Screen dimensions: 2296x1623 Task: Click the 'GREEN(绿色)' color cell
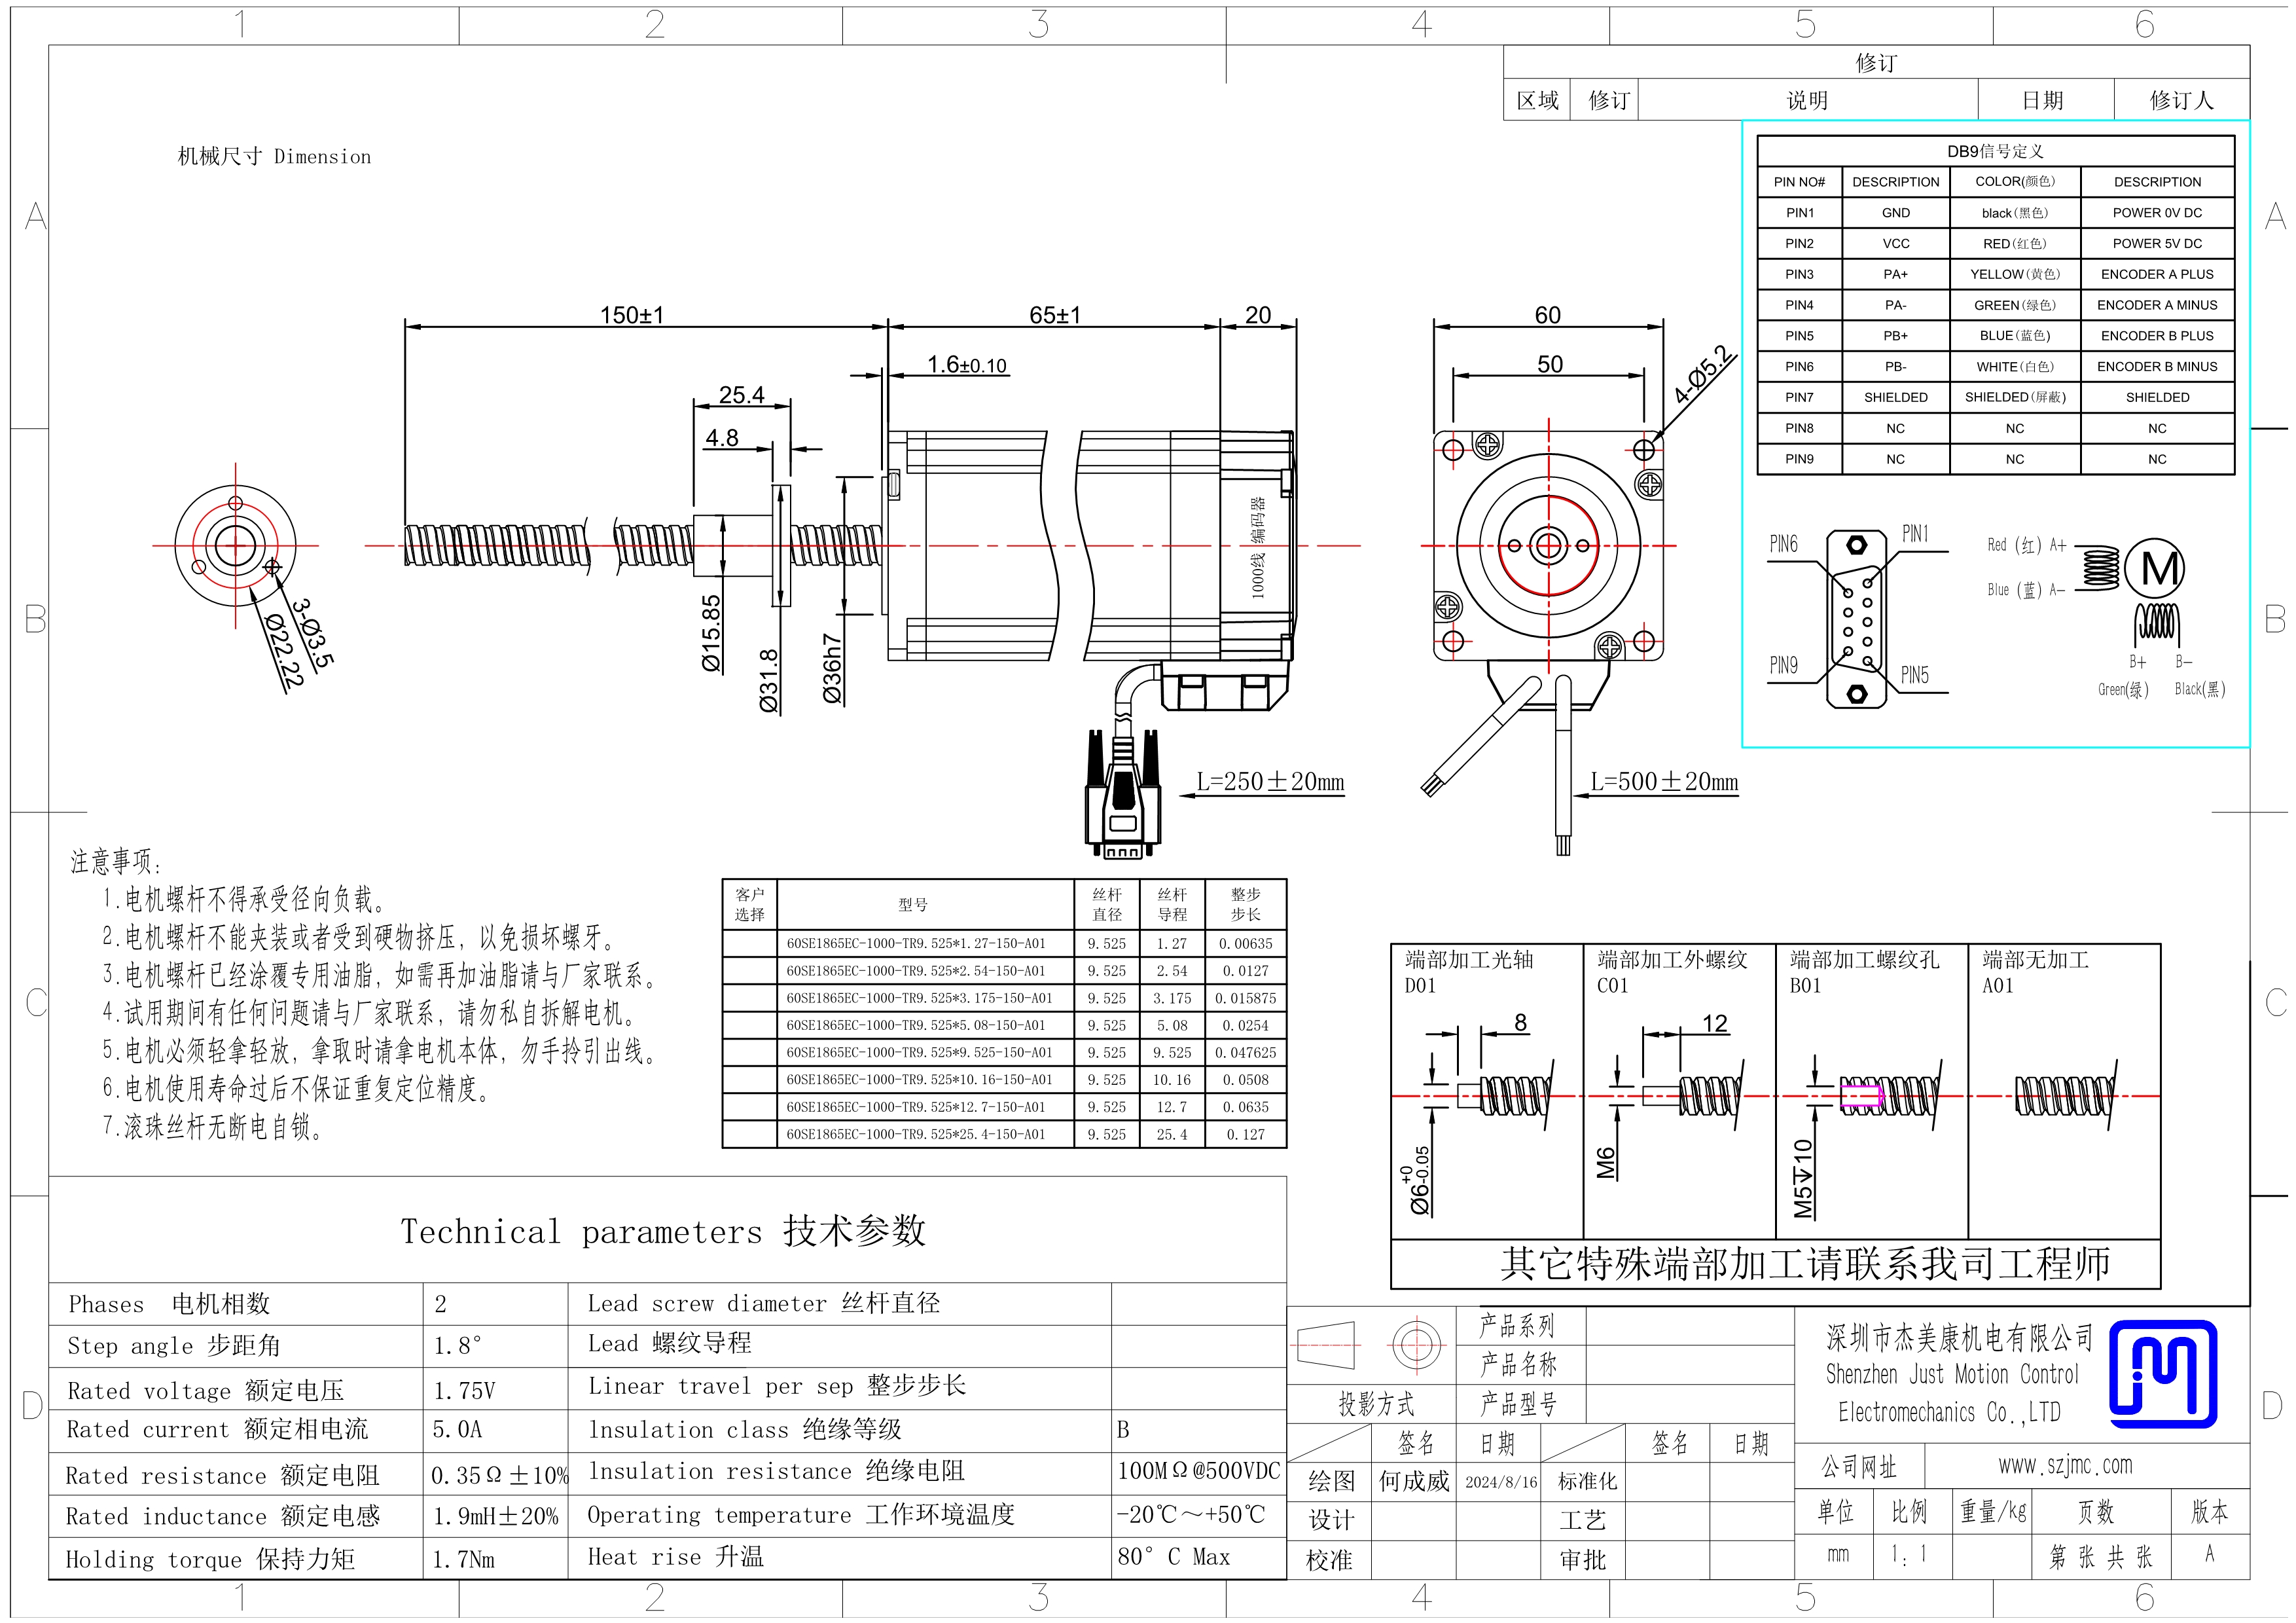coord(2015,306)
